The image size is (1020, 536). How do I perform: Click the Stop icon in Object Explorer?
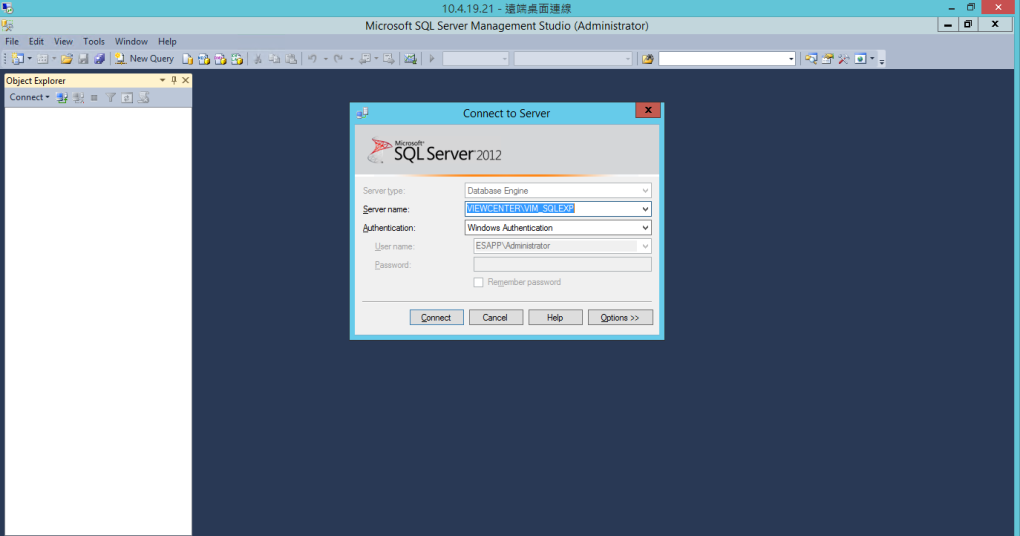[94, 98]
